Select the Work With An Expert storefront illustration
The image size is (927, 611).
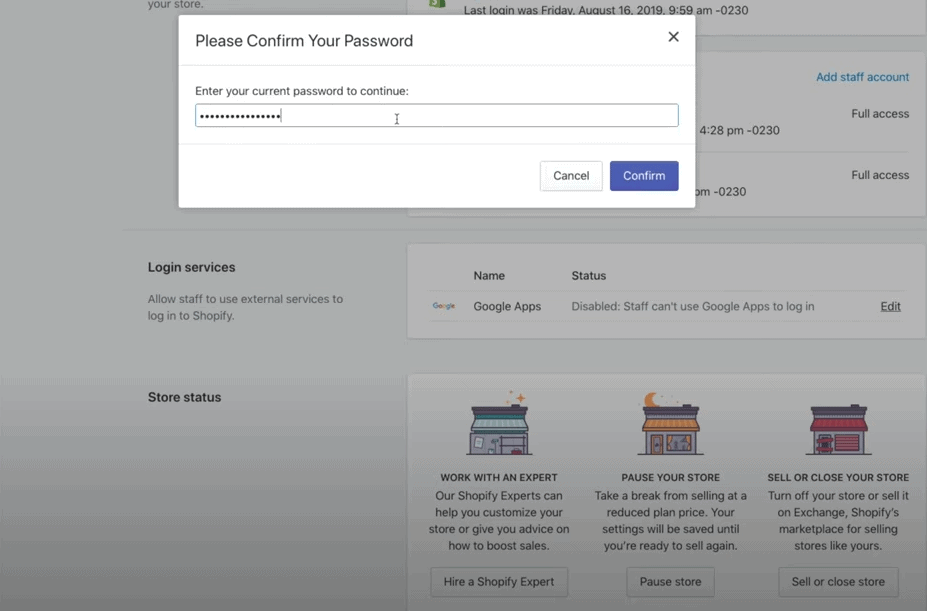(x=499, y=424)
